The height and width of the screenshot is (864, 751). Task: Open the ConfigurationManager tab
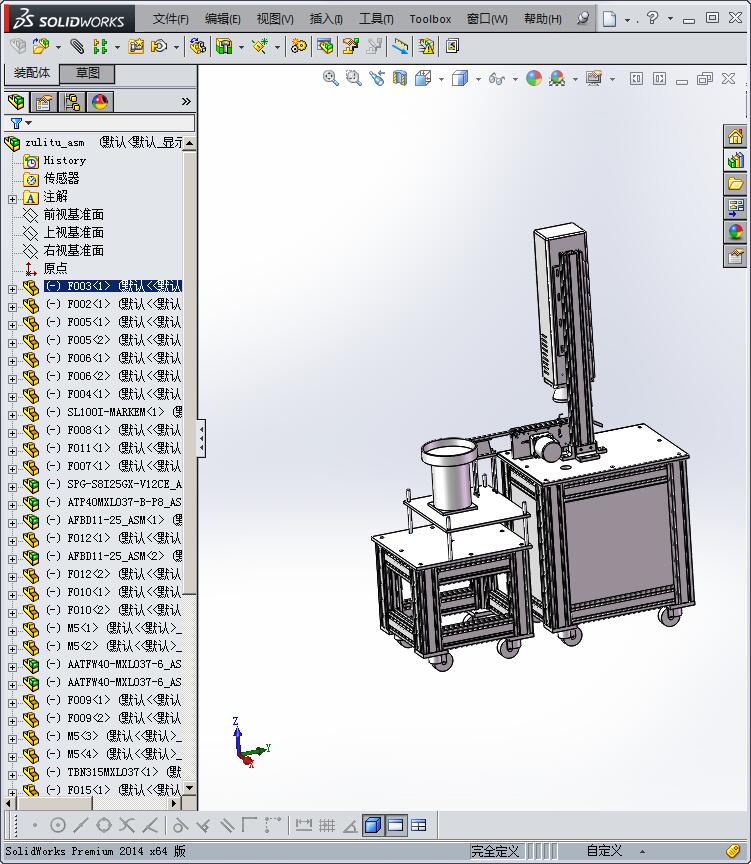coord(72,102)
